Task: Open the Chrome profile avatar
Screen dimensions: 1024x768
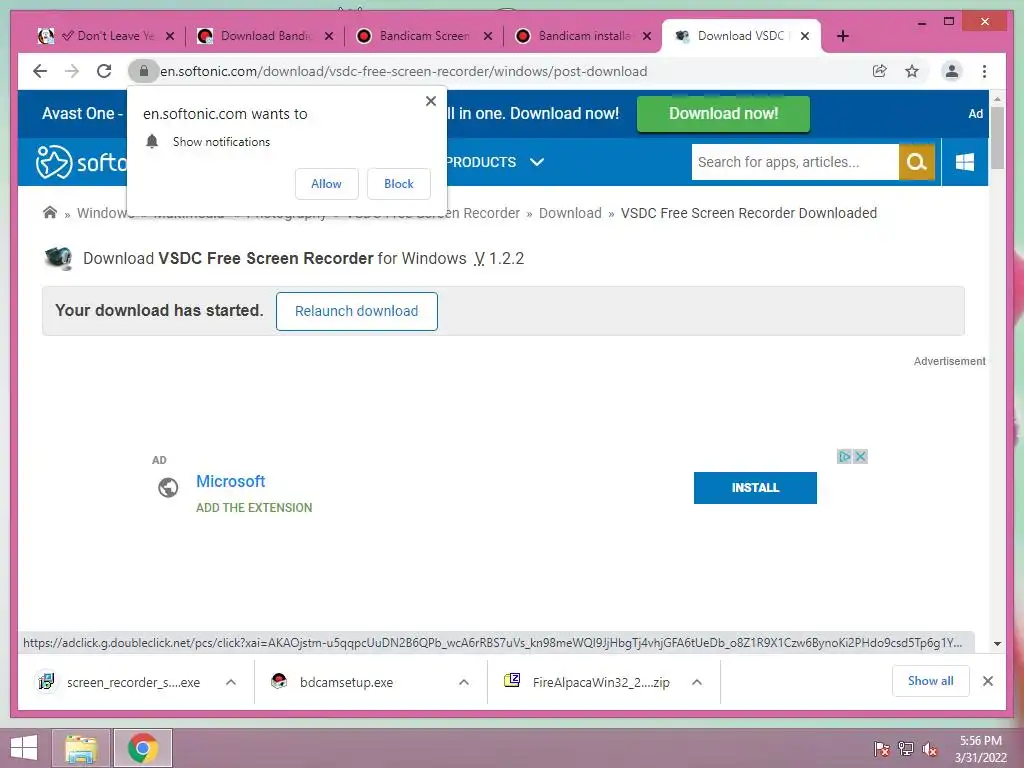Action: click(x=952, y=71)
